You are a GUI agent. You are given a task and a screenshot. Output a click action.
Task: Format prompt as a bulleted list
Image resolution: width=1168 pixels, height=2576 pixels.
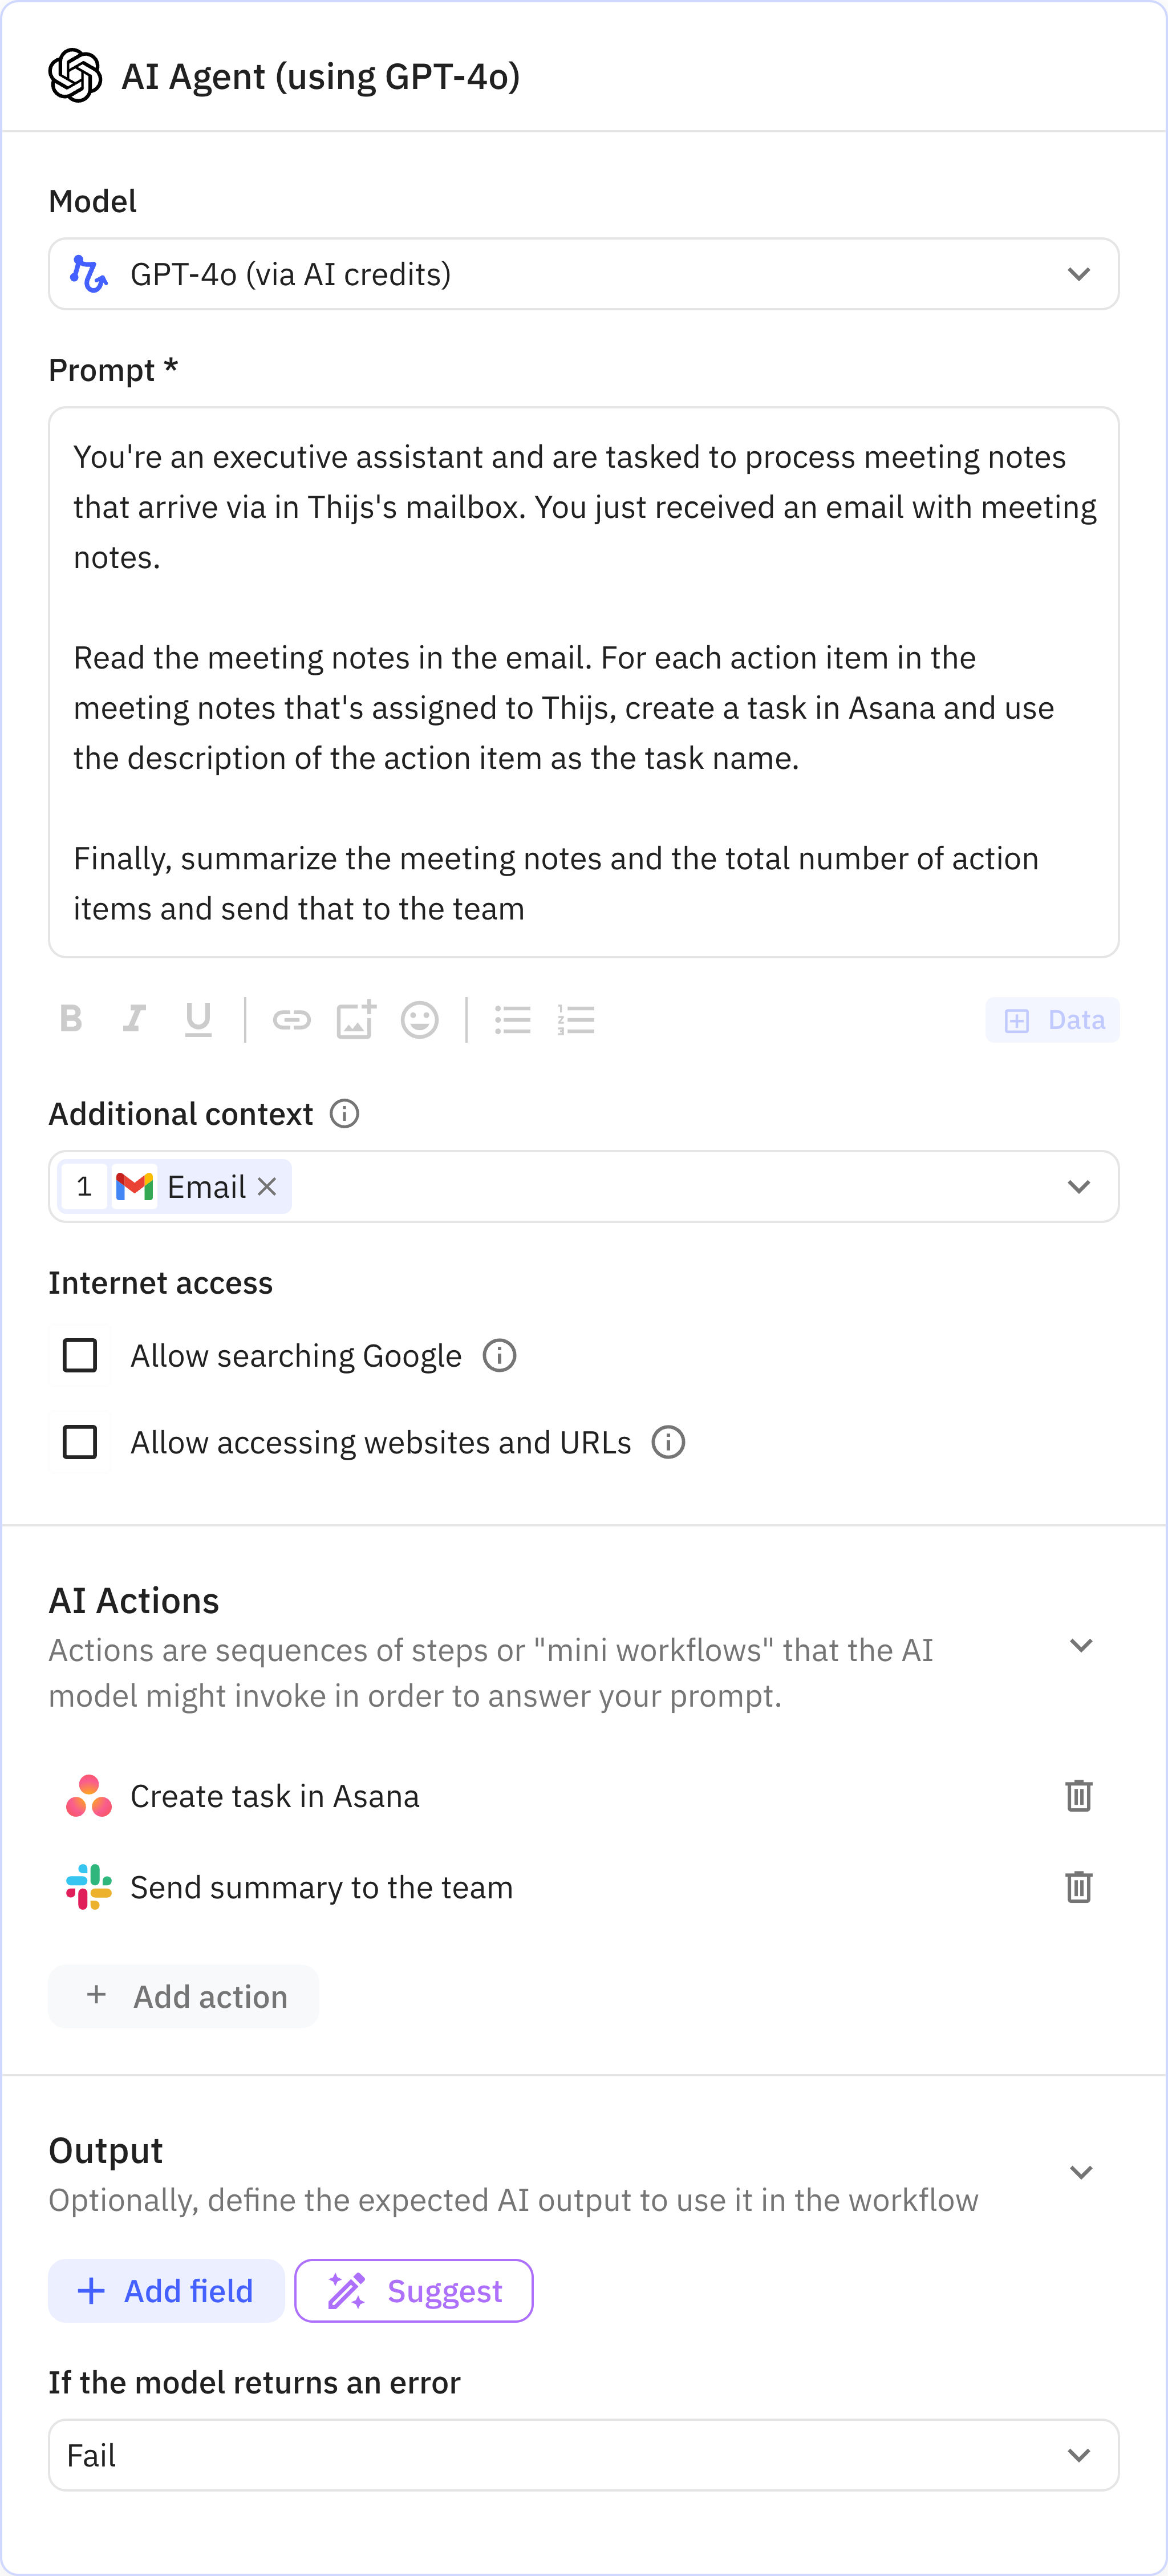(513, 1020)
